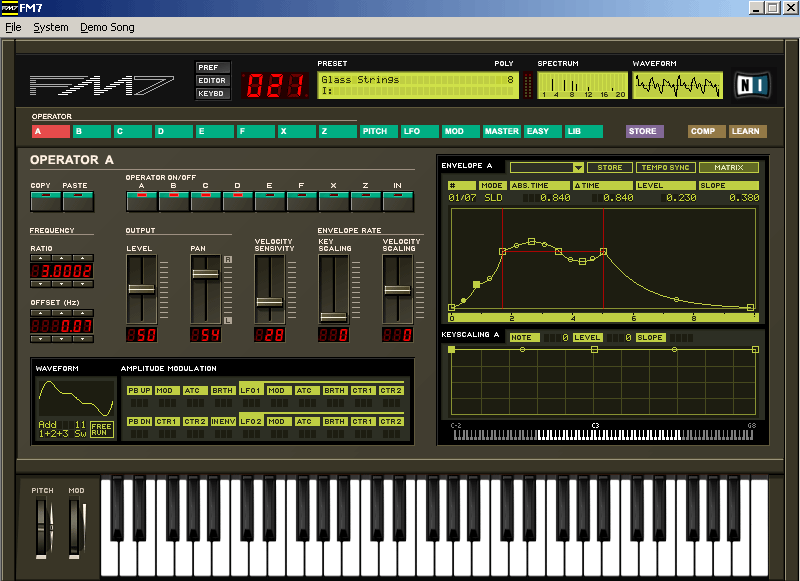Click the FREE RUN indicator in Waveform
Image resolution: width=800 pixels, height=581 pixels.
(x=101, y=430)
